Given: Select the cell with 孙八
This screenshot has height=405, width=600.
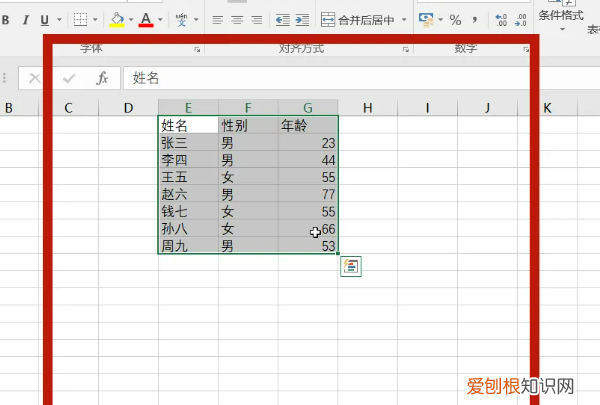Looking at the screenshot, I should click(x=188, y=229).
